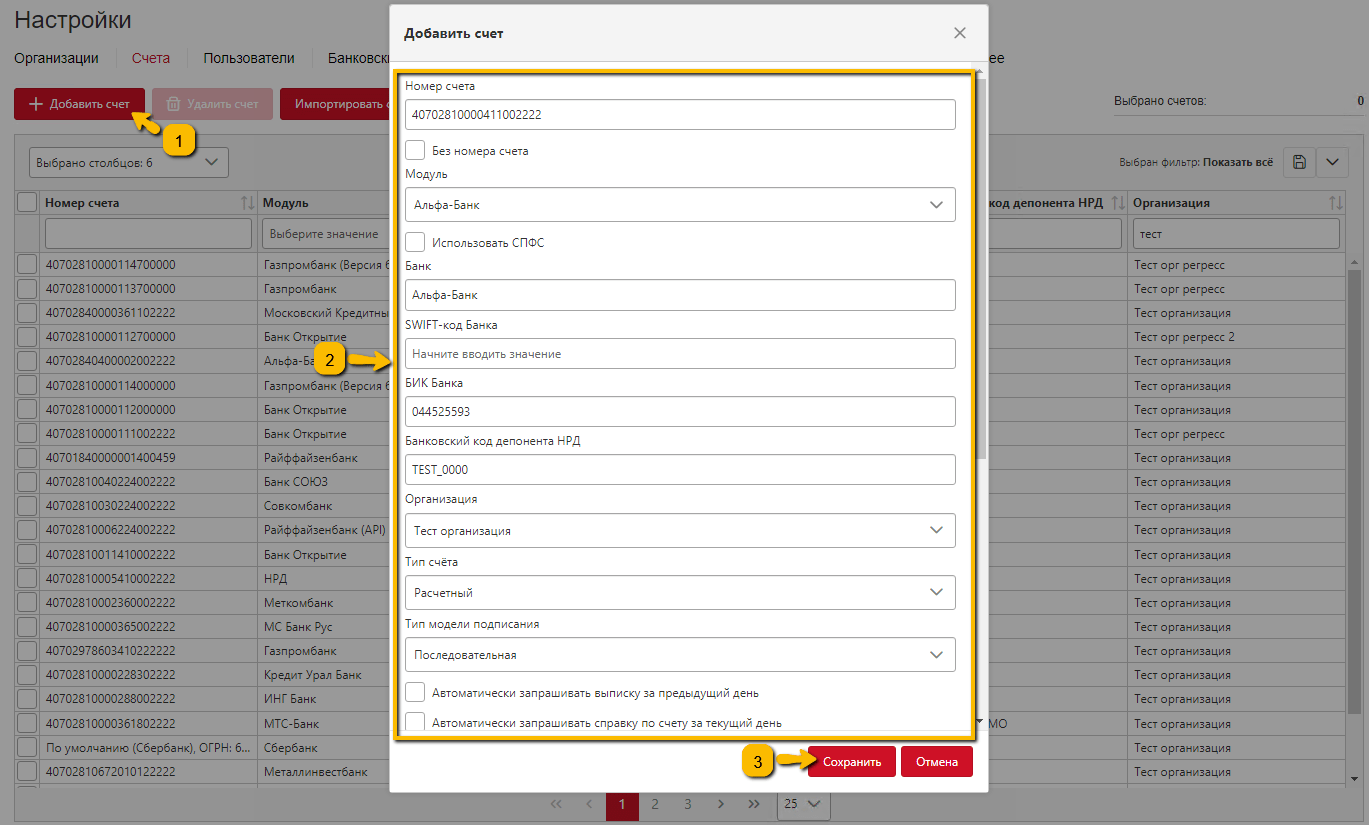
Task: Close the Добавить счет dialog with X
Action: tap(959, 33)
